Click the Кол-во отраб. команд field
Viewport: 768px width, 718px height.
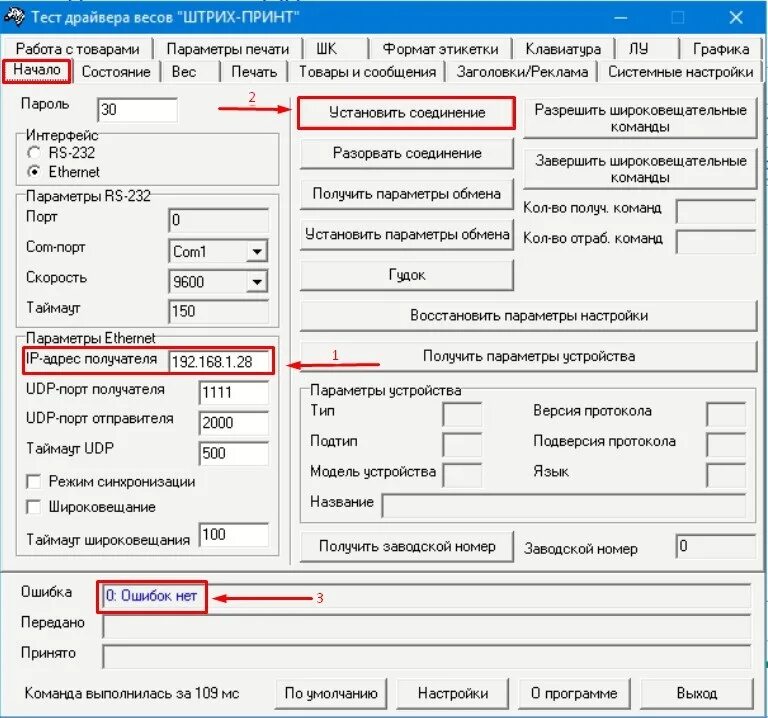(716, 242)
